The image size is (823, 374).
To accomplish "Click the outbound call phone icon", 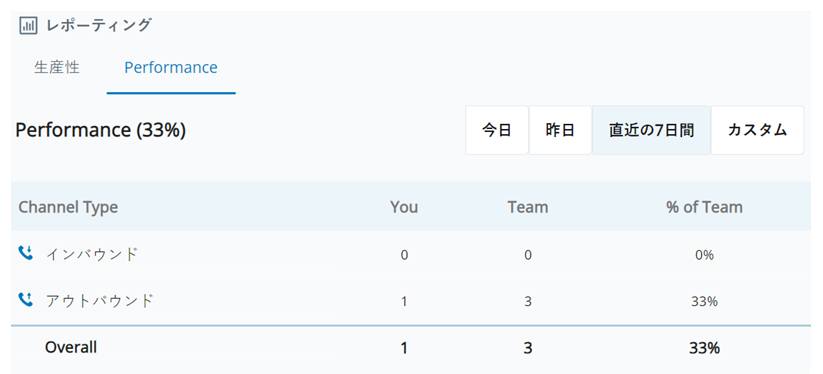I will [26, 300].
